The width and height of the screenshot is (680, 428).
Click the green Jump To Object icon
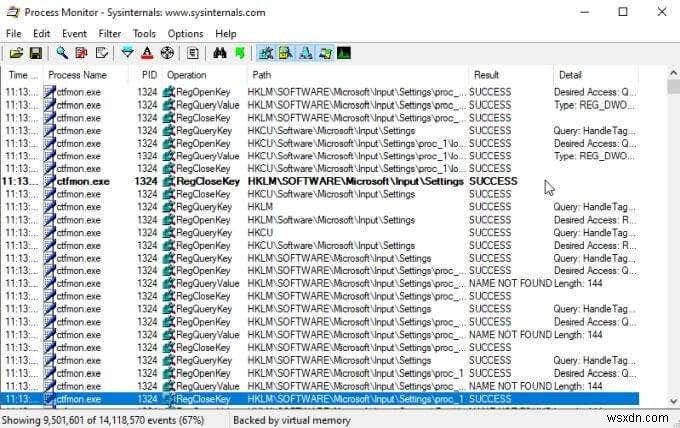pyautogui.click(x=240, y=53)
